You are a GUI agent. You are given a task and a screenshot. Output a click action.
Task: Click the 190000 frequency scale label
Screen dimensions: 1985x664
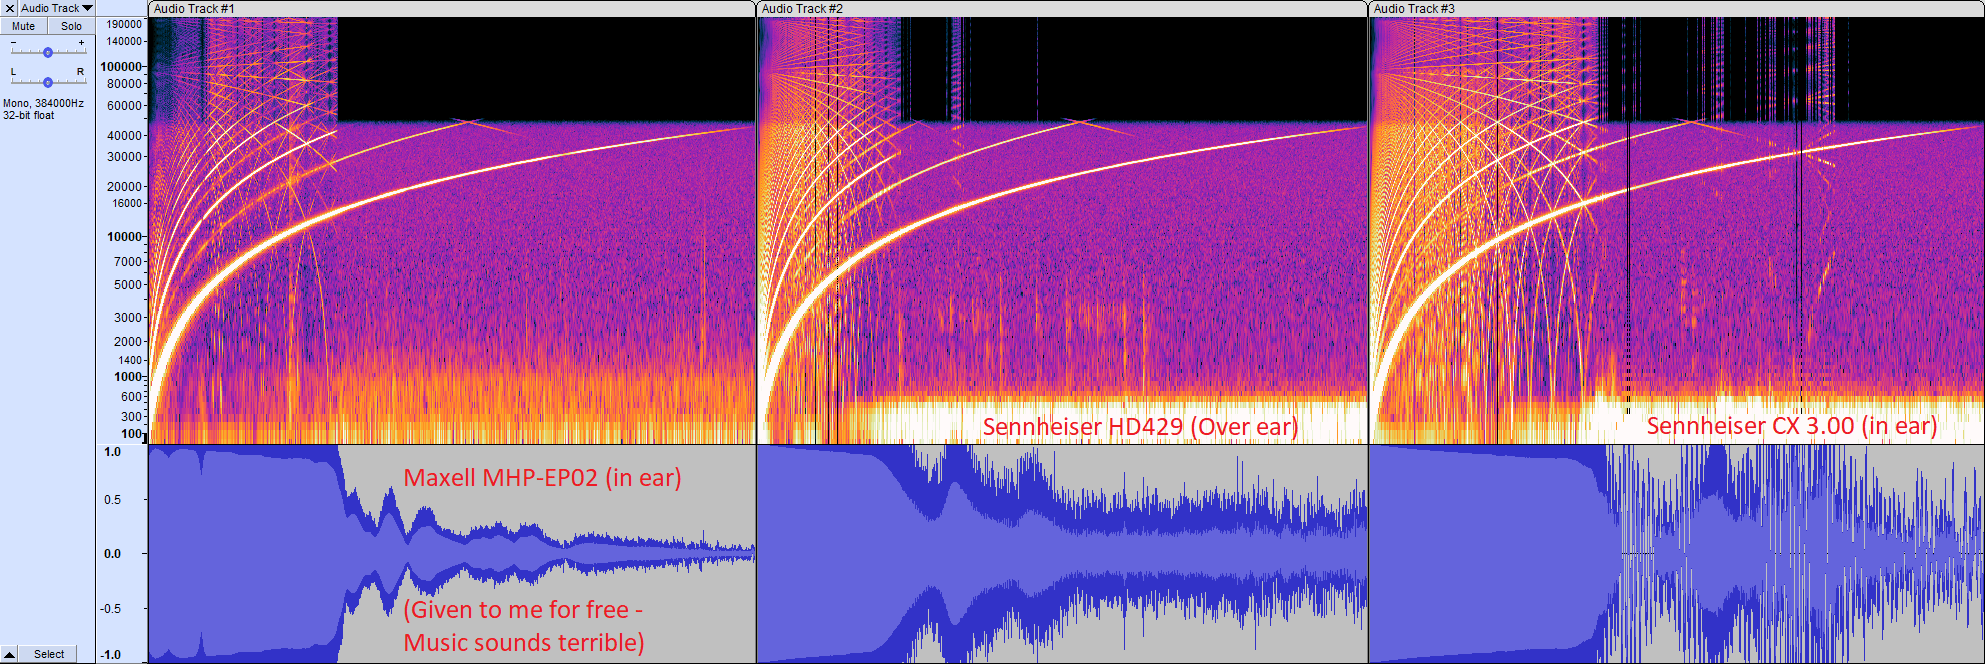[124, 24]
